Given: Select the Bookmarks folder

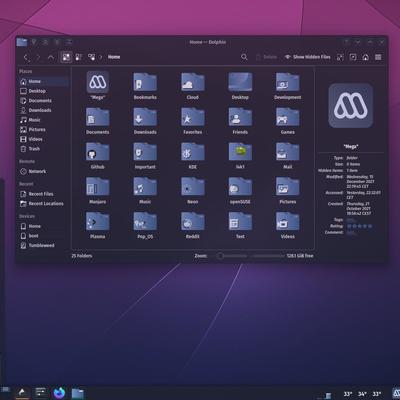Looking at the screenshot, I should coord(145,86).
